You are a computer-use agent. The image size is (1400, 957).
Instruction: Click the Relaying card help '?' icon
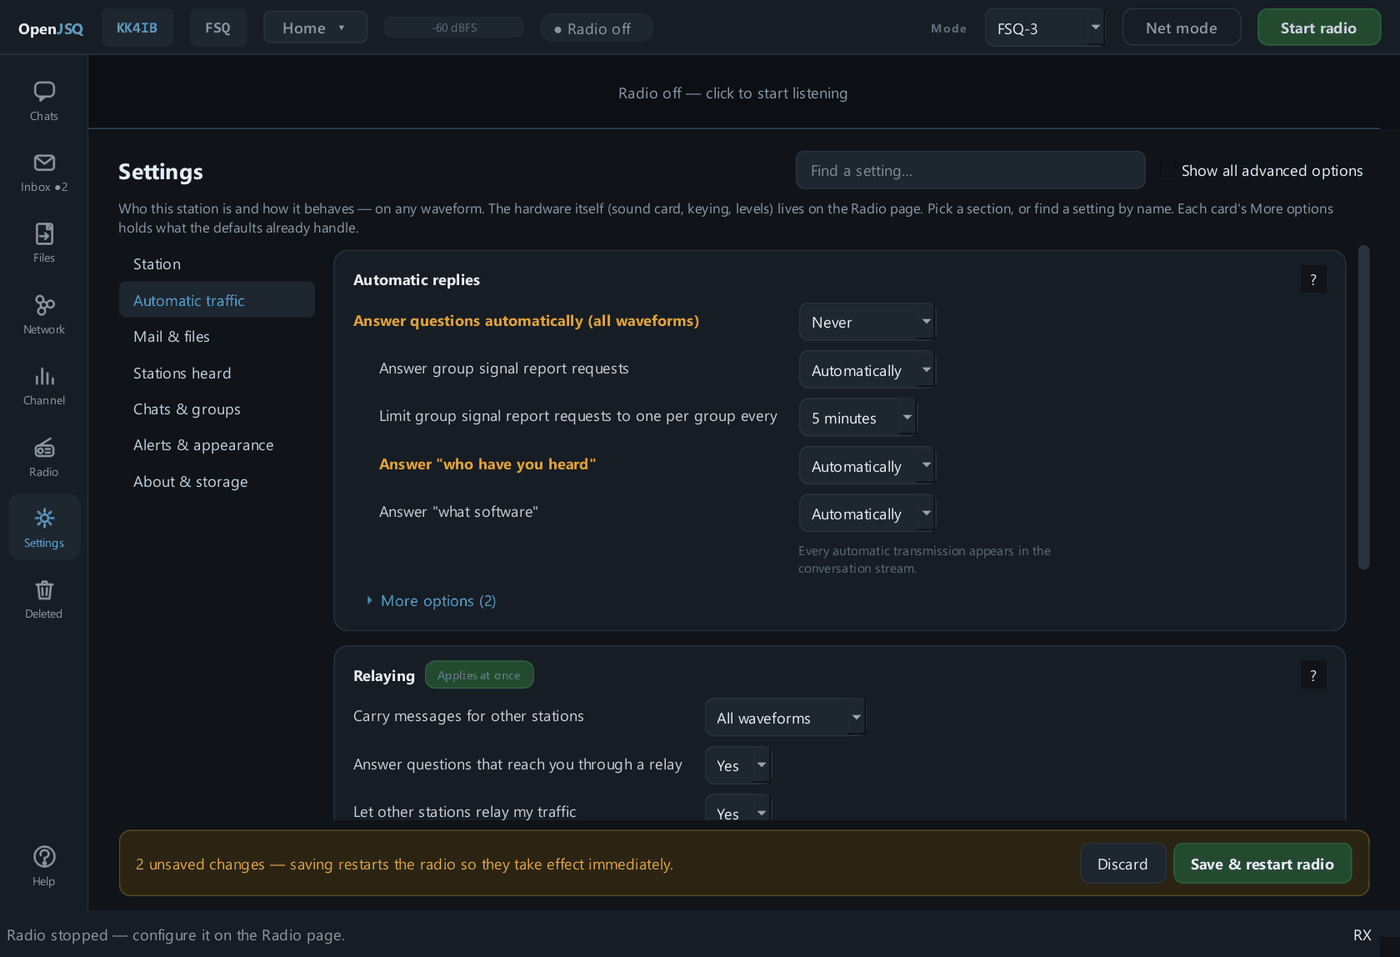point(1313,676)
